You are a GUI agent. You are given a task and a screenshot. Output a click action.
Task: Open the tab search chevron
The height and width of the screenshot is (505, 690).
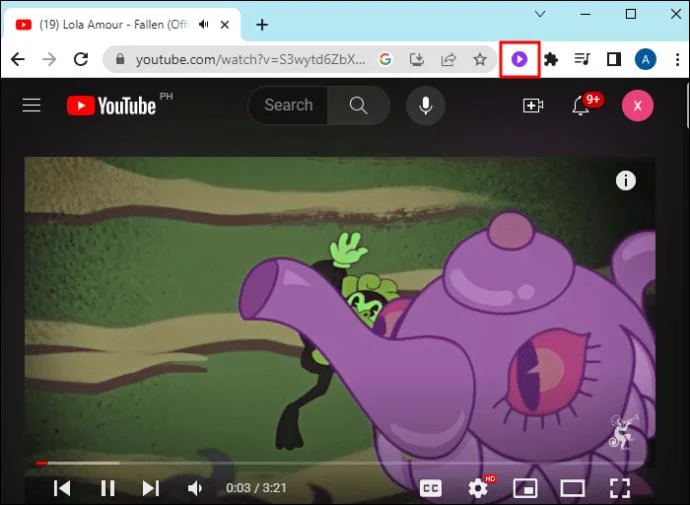pos(540,14)
